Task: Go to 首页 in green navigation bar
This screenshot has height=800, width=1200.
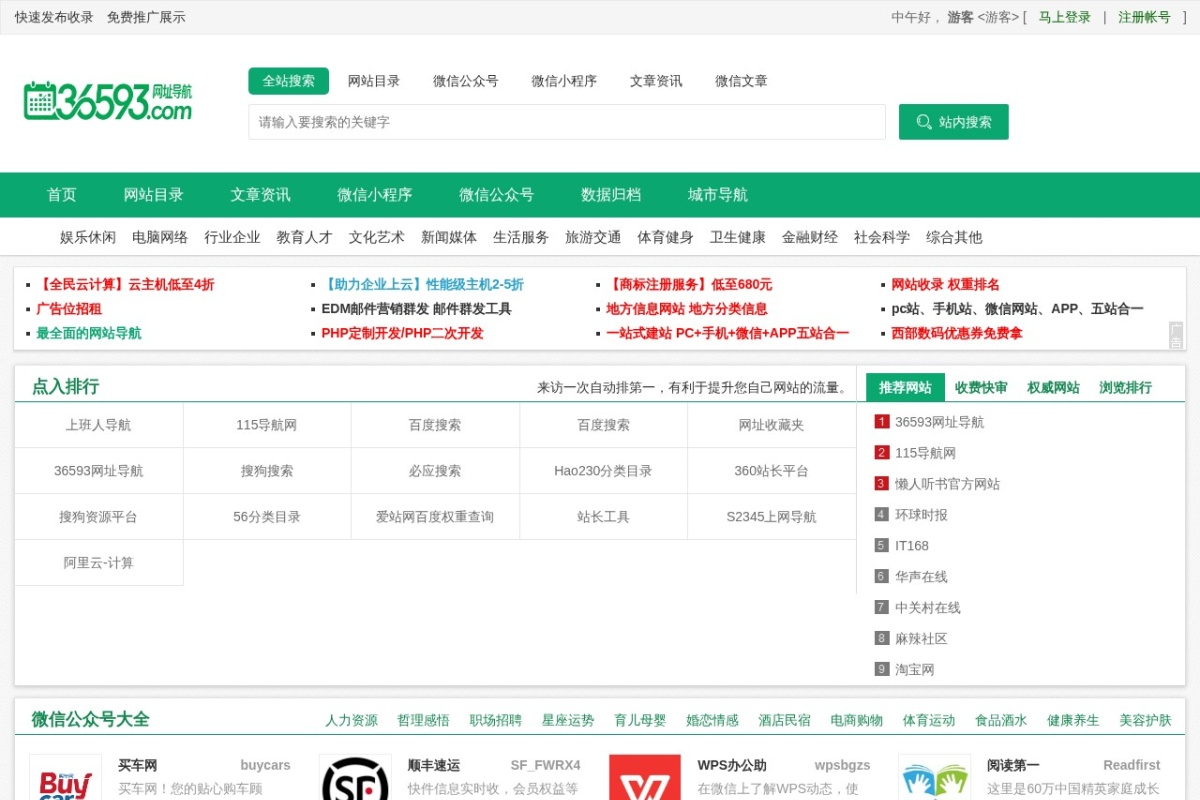Action: pyautogui.click(x=62, y=195)
